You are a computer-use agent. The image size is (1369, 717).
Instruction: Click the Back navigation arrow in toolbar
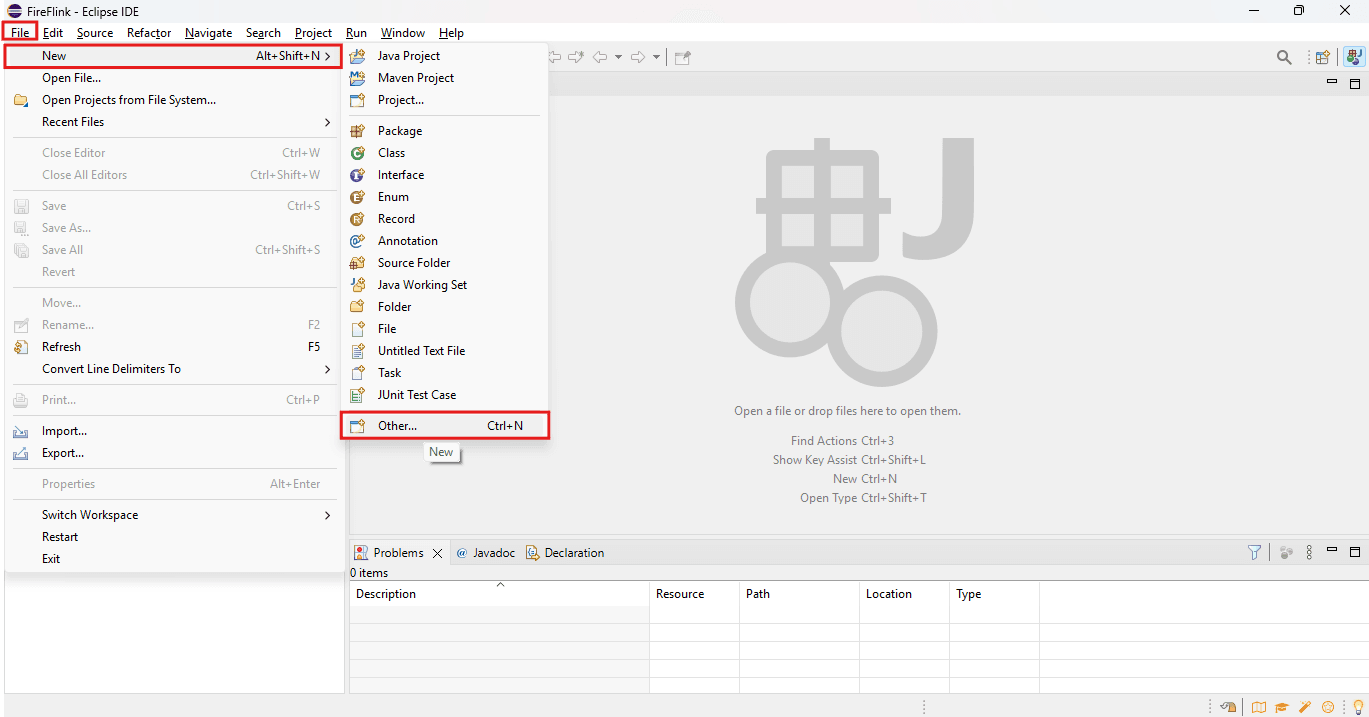[600, 57]
